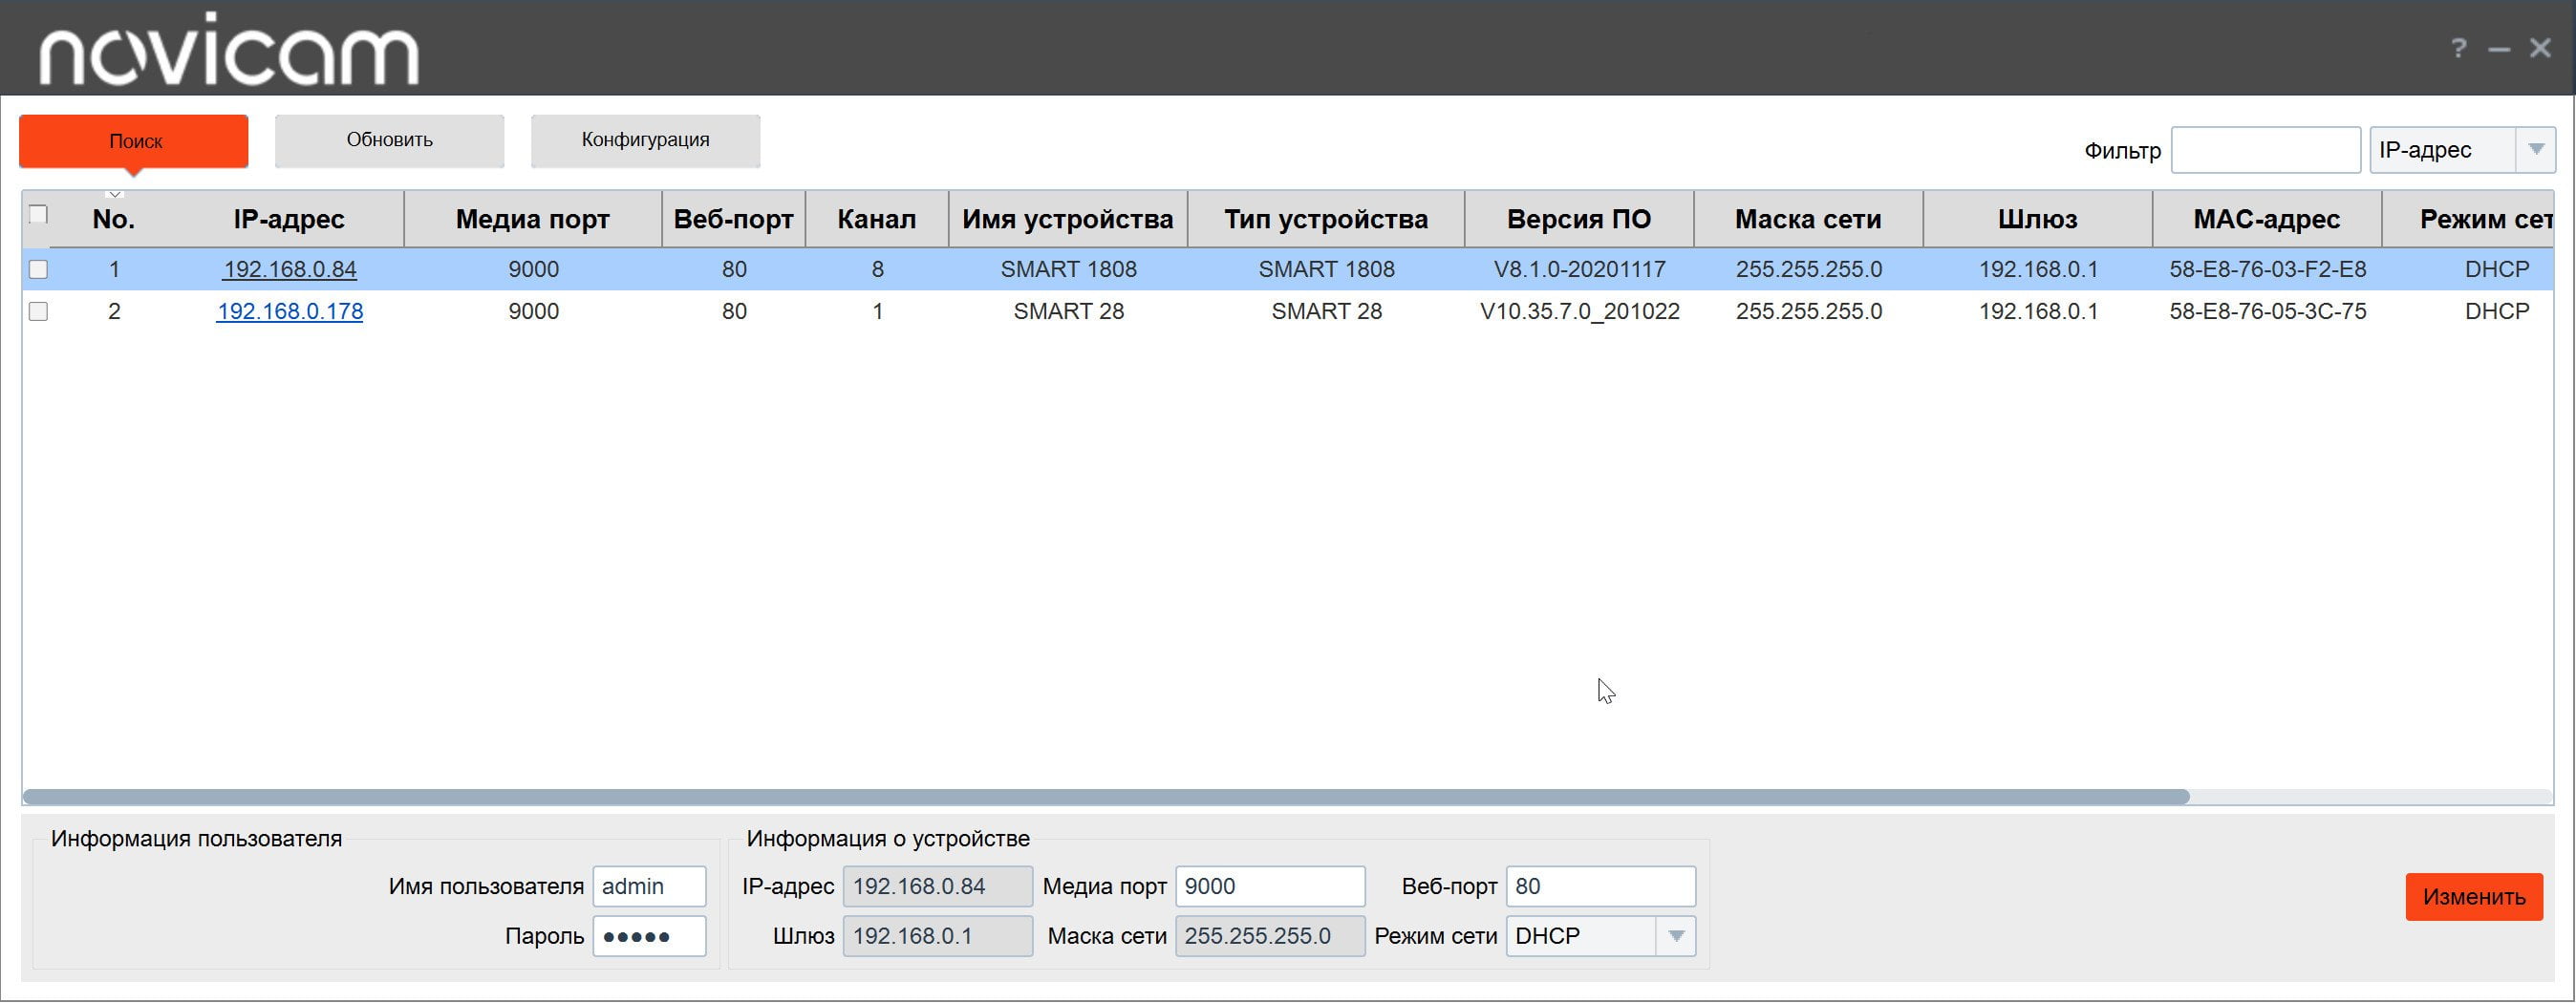Image resolution: width=2576 pixels, height=1003 pixels.
Task: Click the disabled Шлюз field 192.168.0.1
Action: click(937, 936)
